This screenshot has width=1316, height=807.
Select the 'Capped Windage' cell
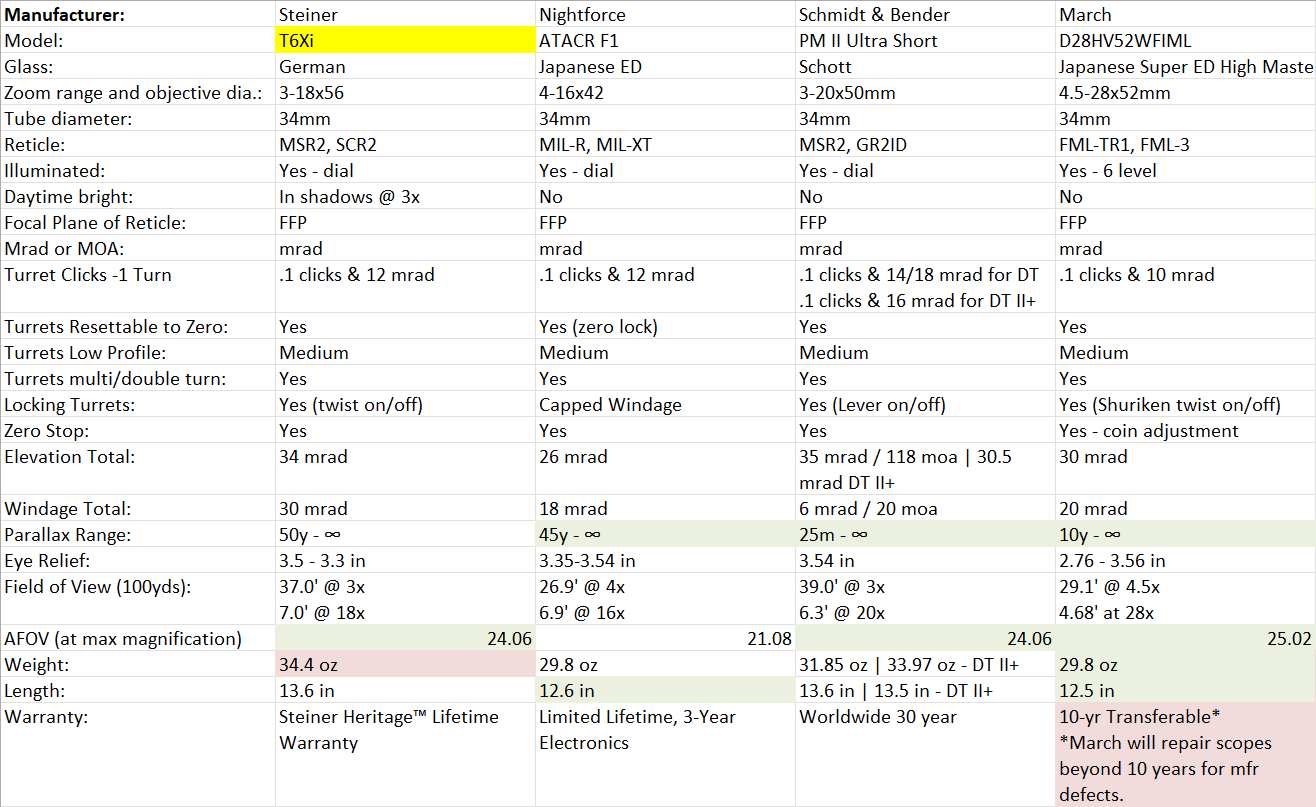pyautogui.click(x=666, y=405)
